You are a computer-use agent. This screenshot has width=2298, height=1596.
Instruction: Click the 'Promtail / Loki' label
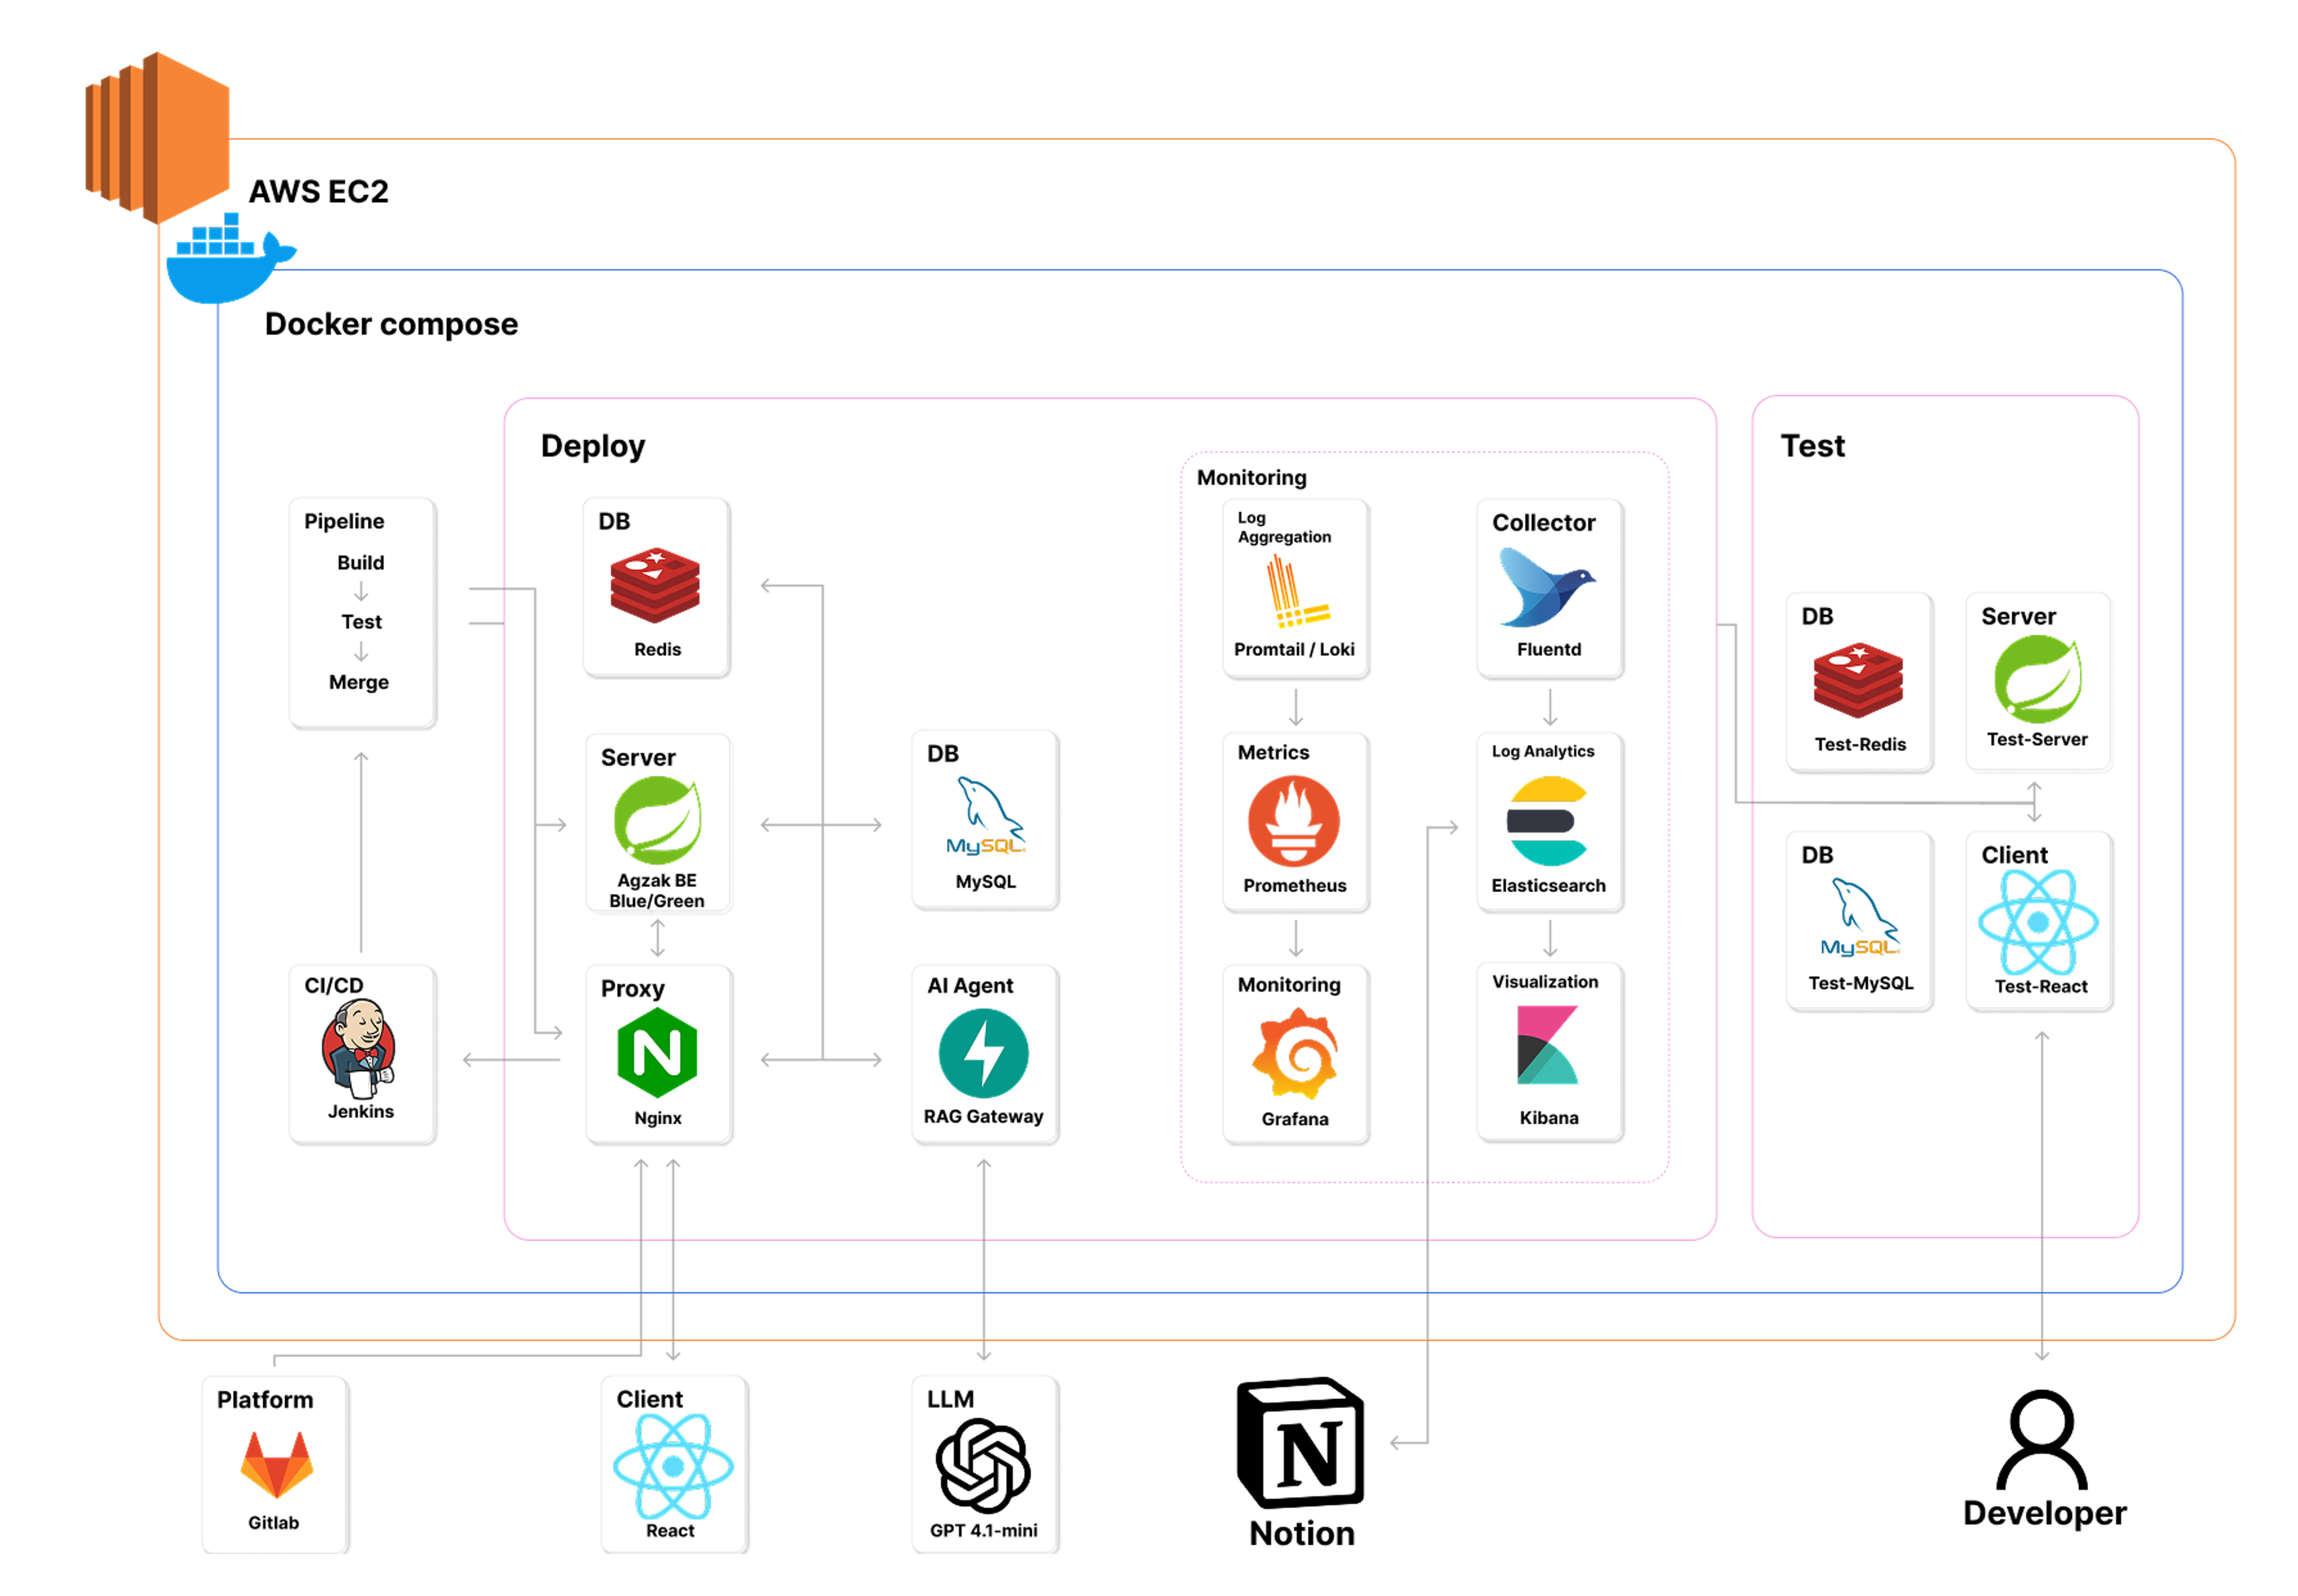tap(1293, 649)
